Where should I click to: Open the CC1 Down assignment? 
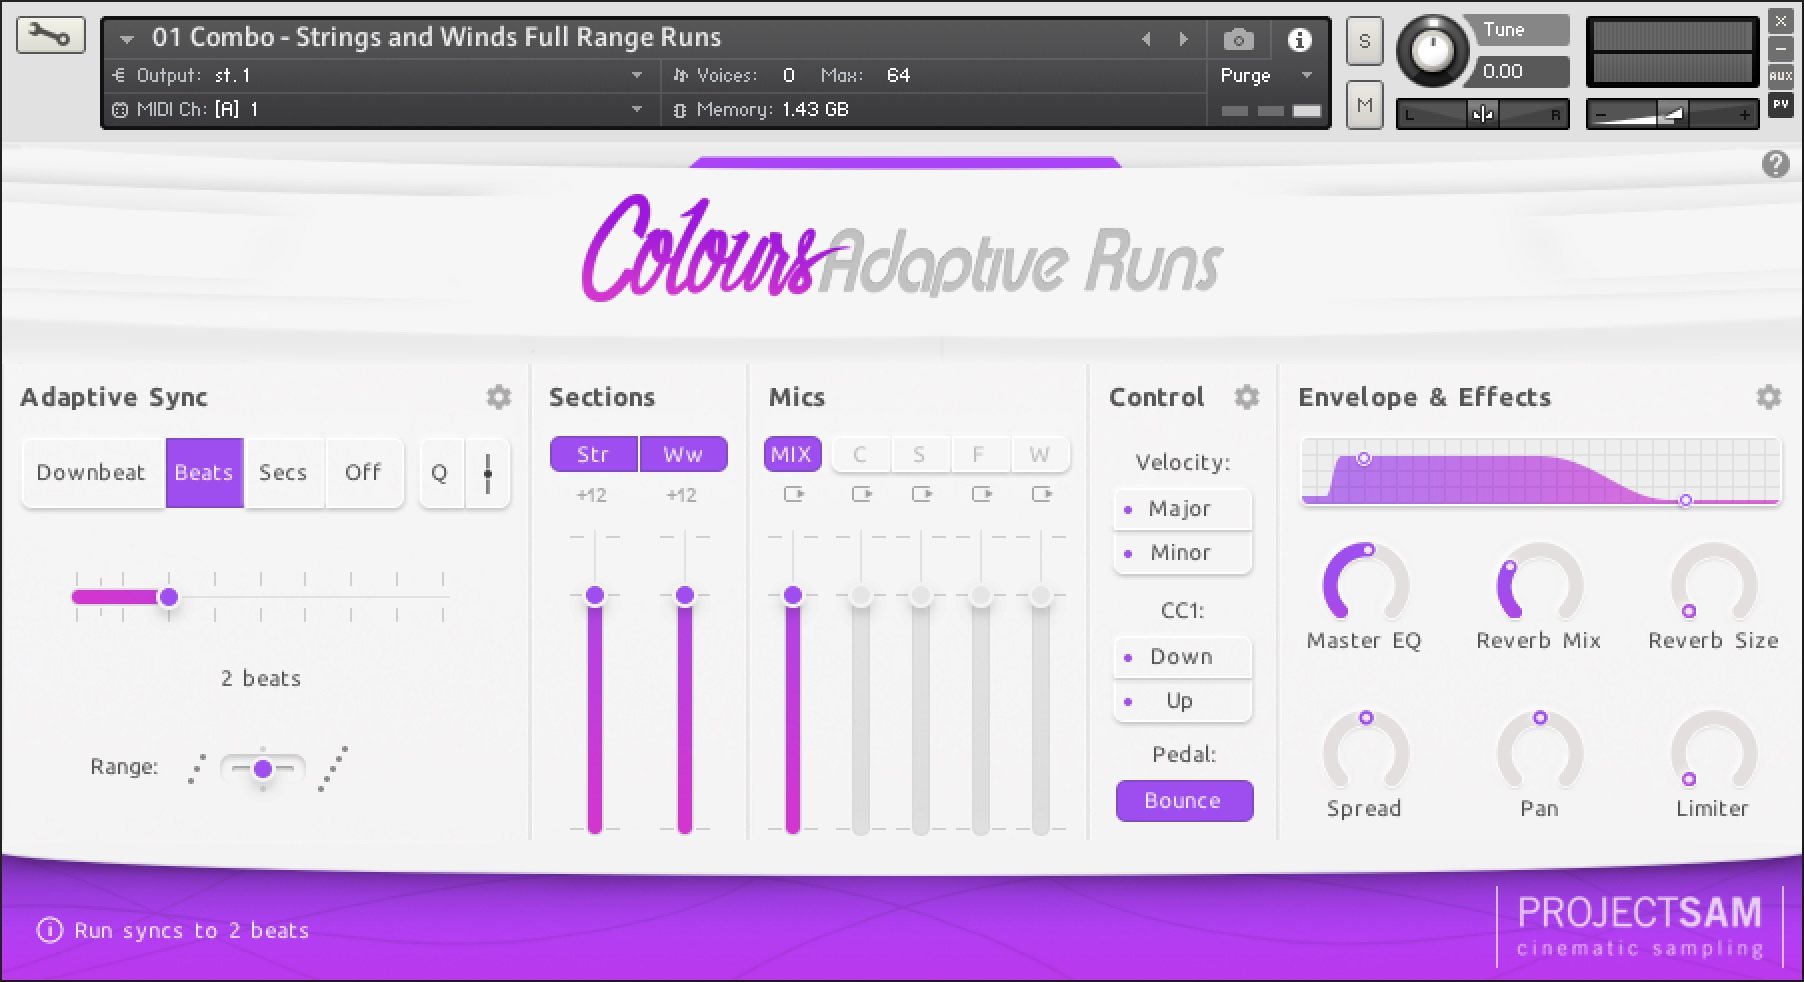pos(1182,657)
